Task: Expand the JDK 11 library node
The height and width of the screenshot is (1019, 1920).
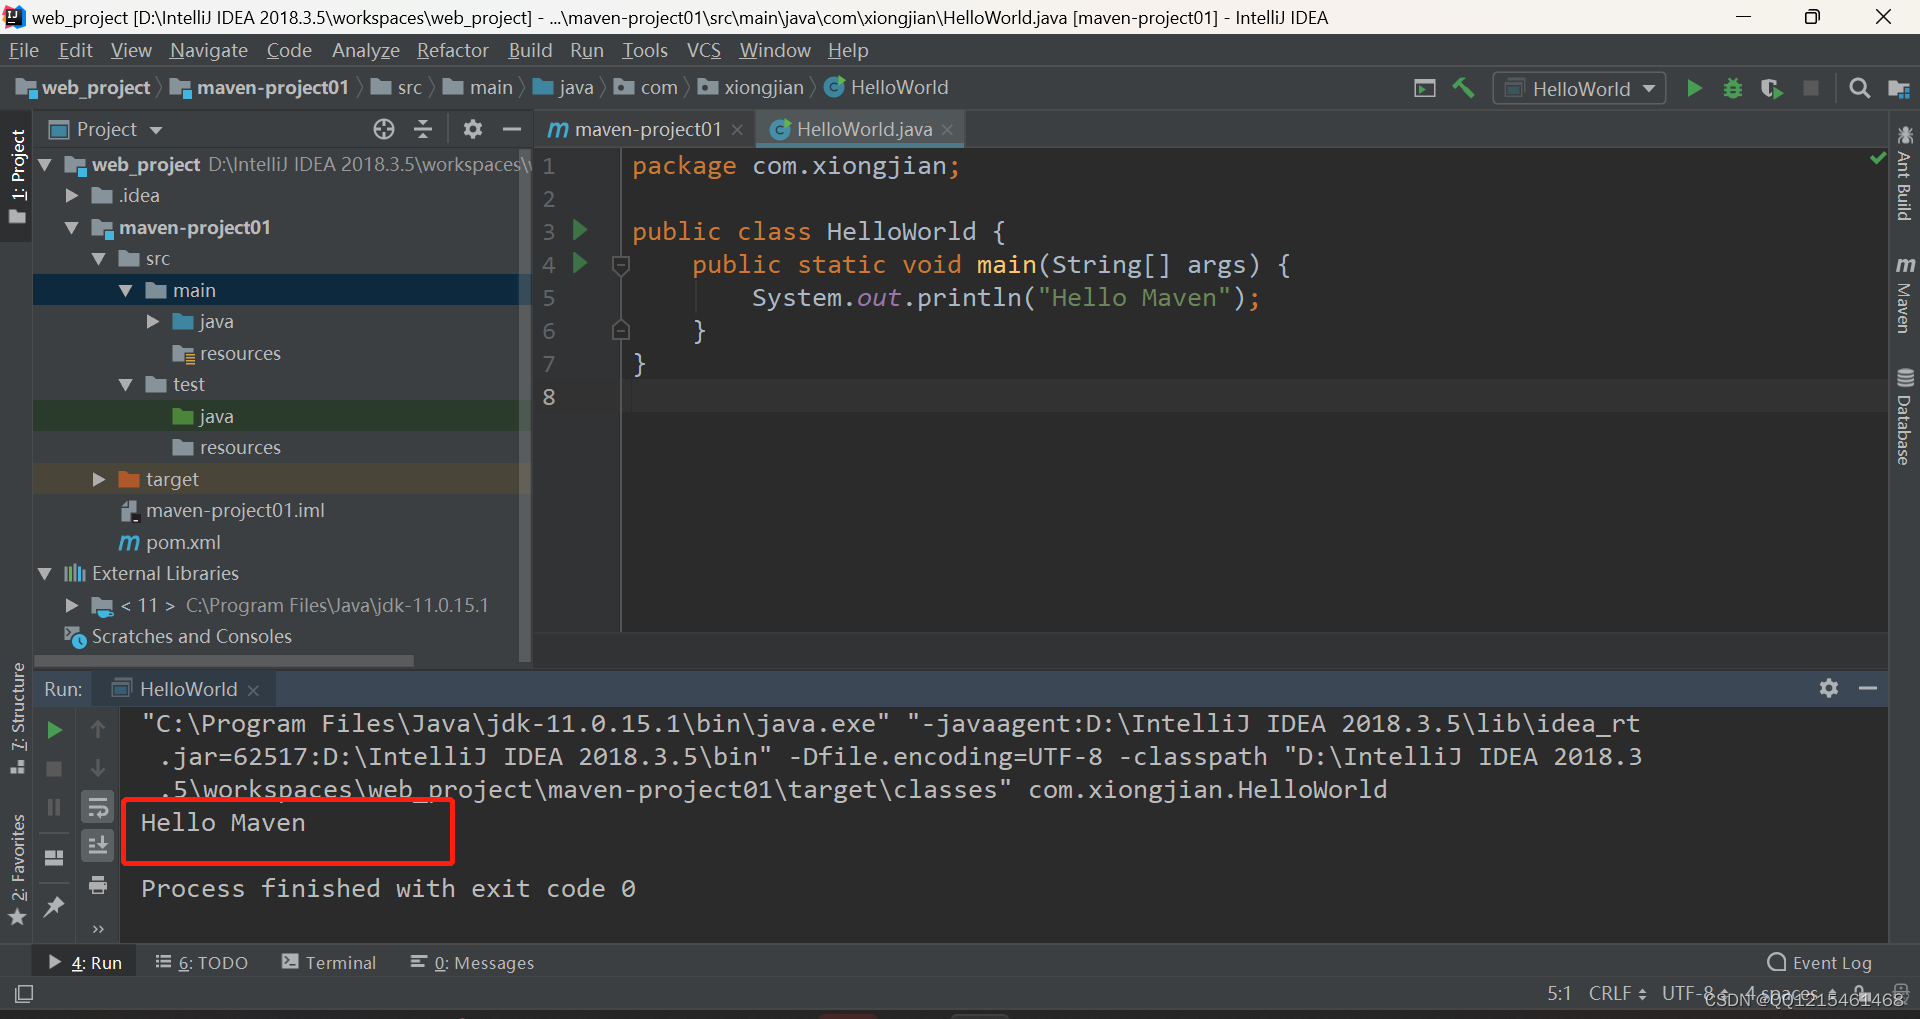Action: click(71, 606)
